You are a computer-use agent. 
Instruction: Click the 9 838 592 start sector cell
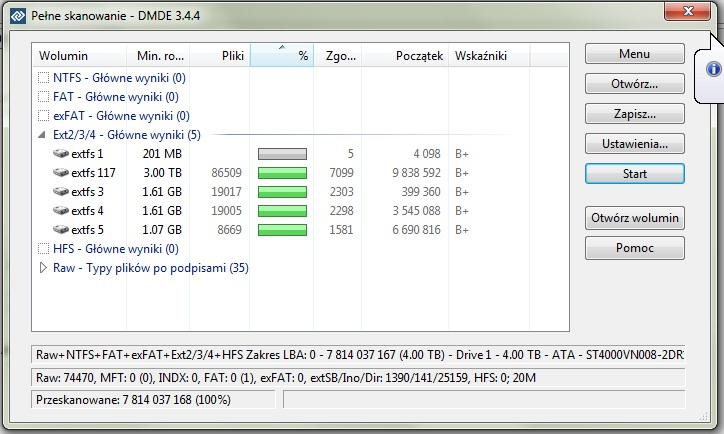pyautogui.click(x=416, y=173)
